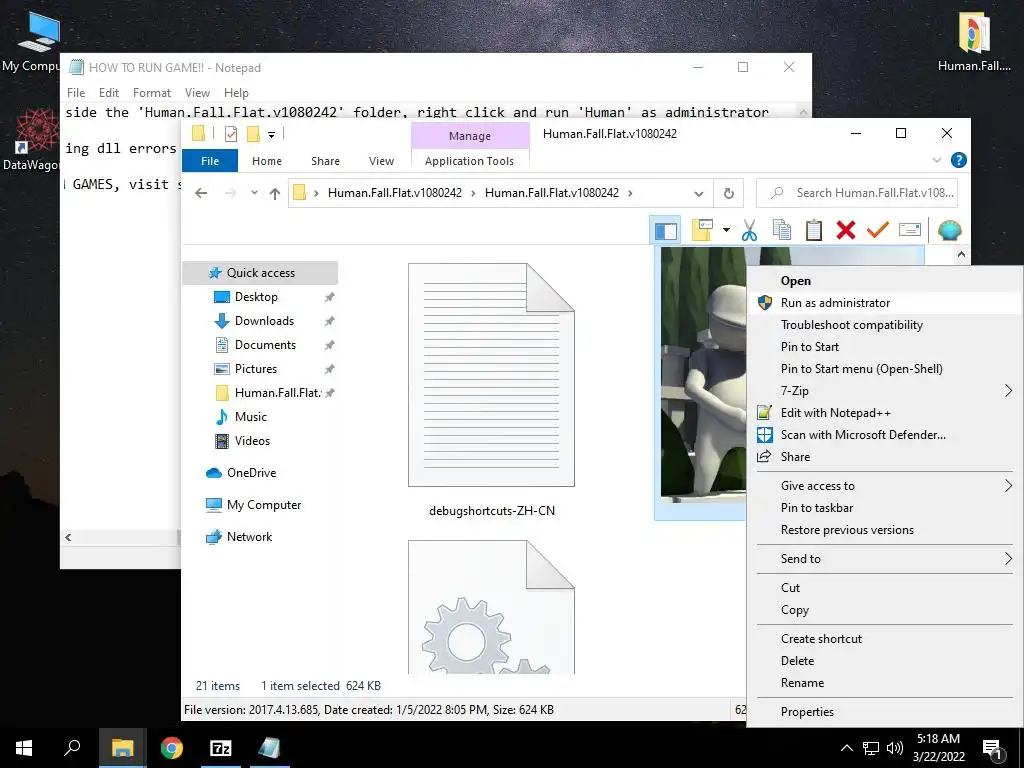Viewport: 1024px width, 768px height.
Task: Expand the Give access to submenu
Action: click(x=884, y=486)
